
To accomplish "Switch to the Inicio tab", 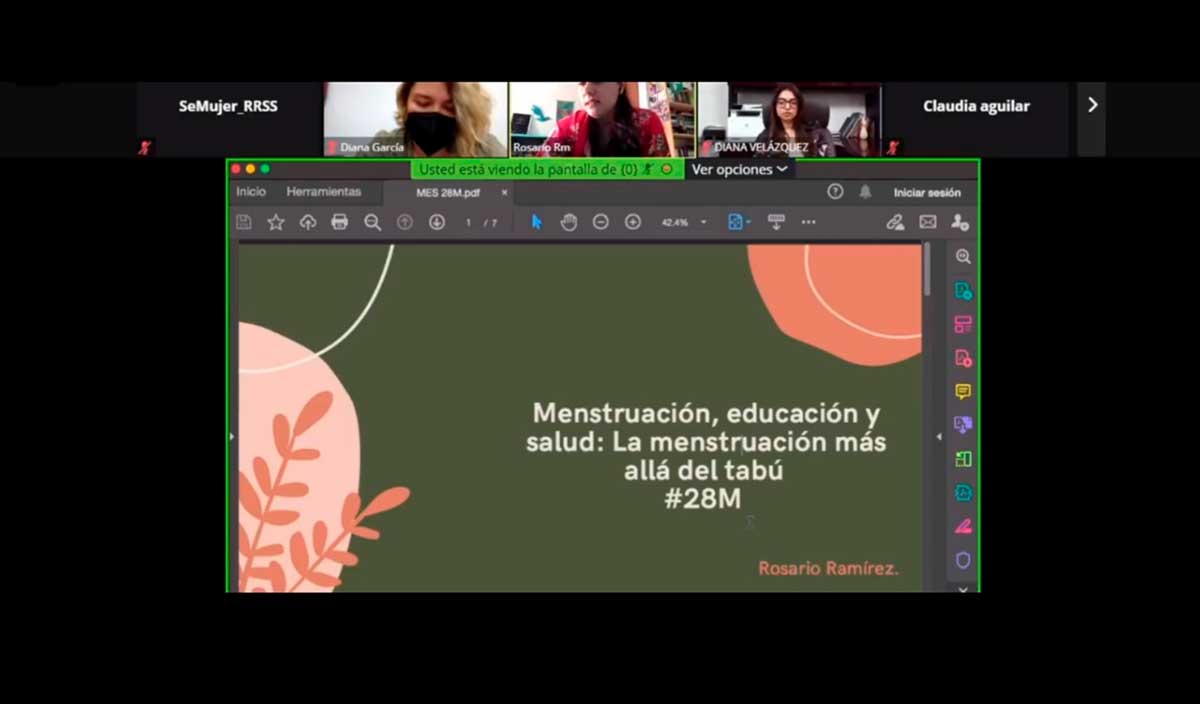I will click(x=251, y=192).
